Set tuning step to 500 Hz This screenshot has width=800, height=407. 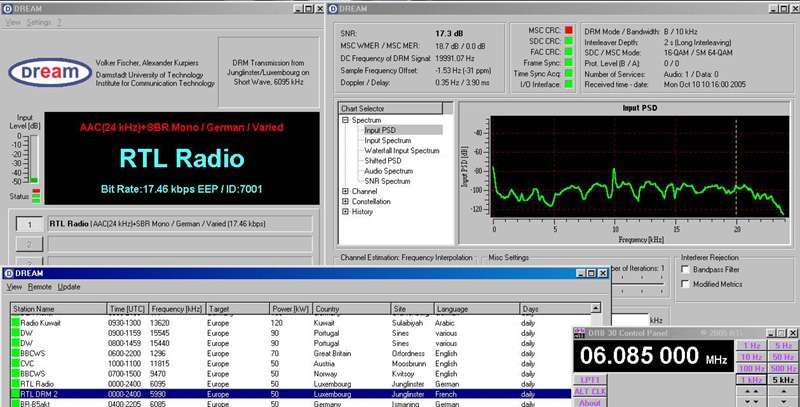[783, 368]
